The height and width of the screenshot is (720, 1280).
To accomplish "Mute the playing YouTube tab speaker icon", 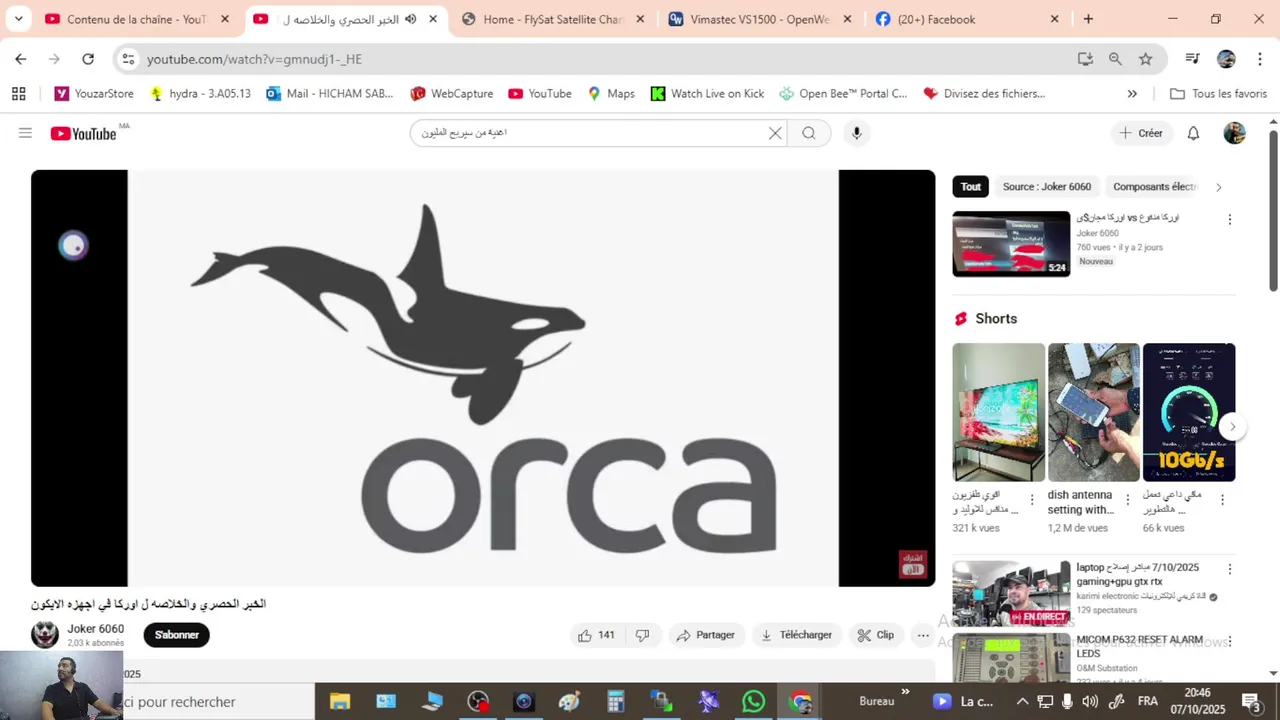I will click(410, 19).
